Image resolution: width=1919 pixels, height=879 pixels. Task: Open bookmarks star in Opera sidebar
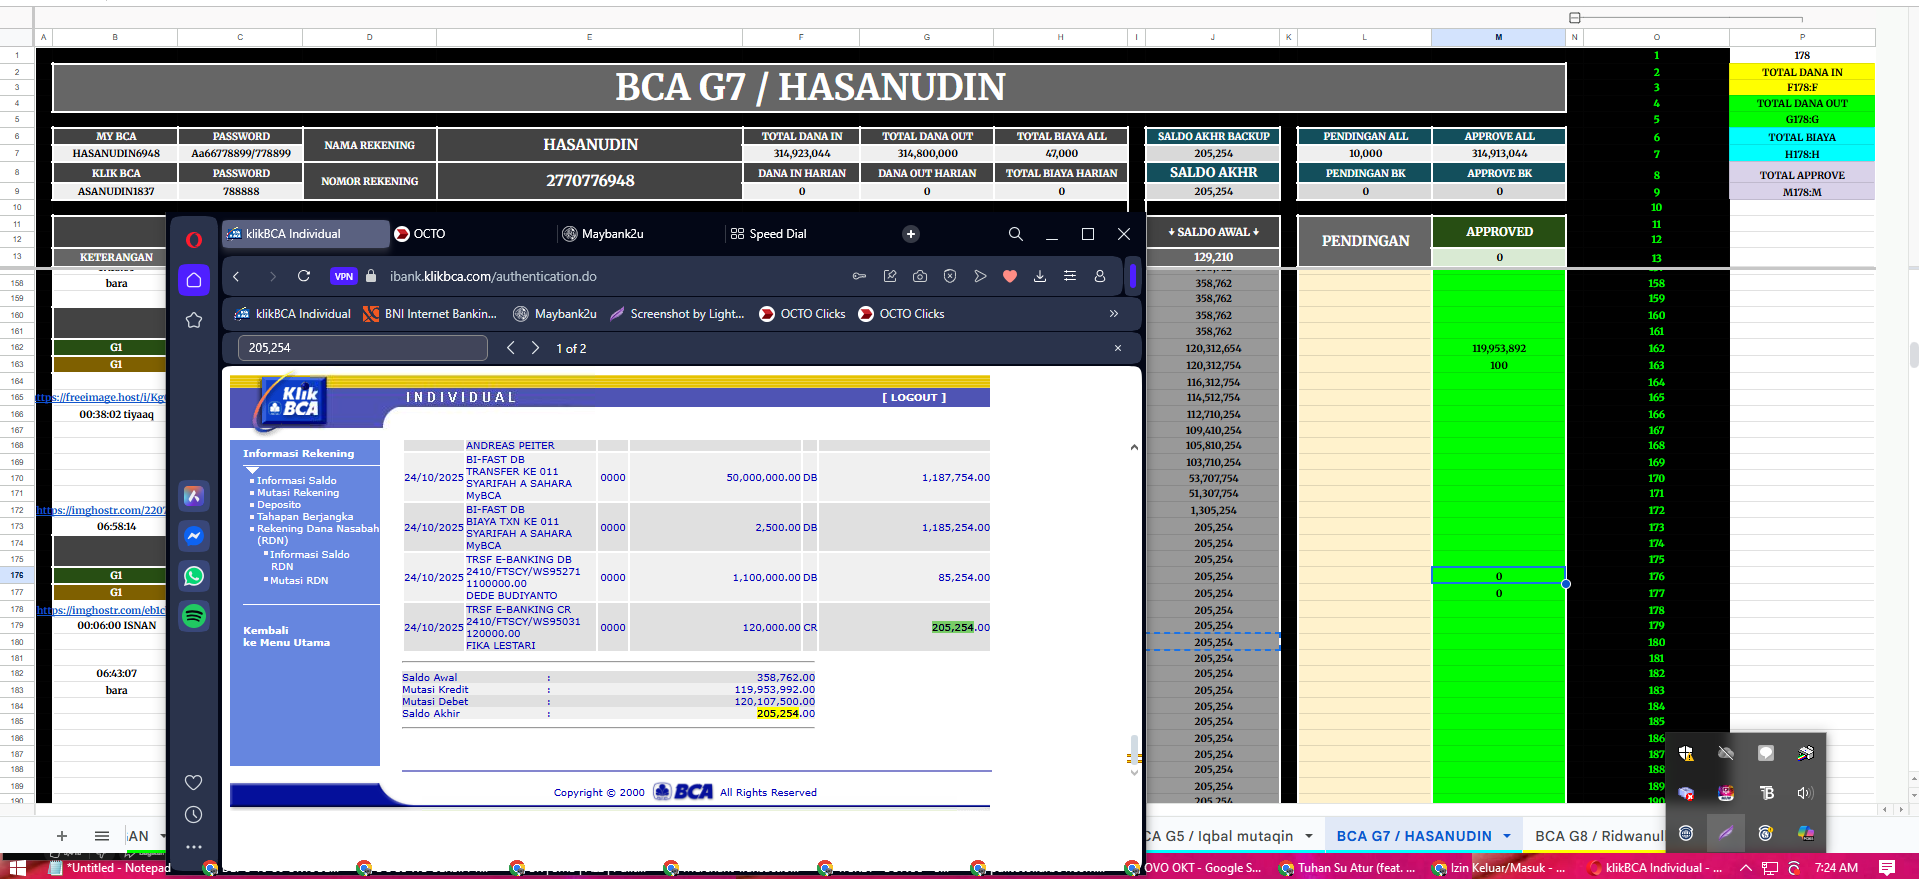[x=194, y=320]
